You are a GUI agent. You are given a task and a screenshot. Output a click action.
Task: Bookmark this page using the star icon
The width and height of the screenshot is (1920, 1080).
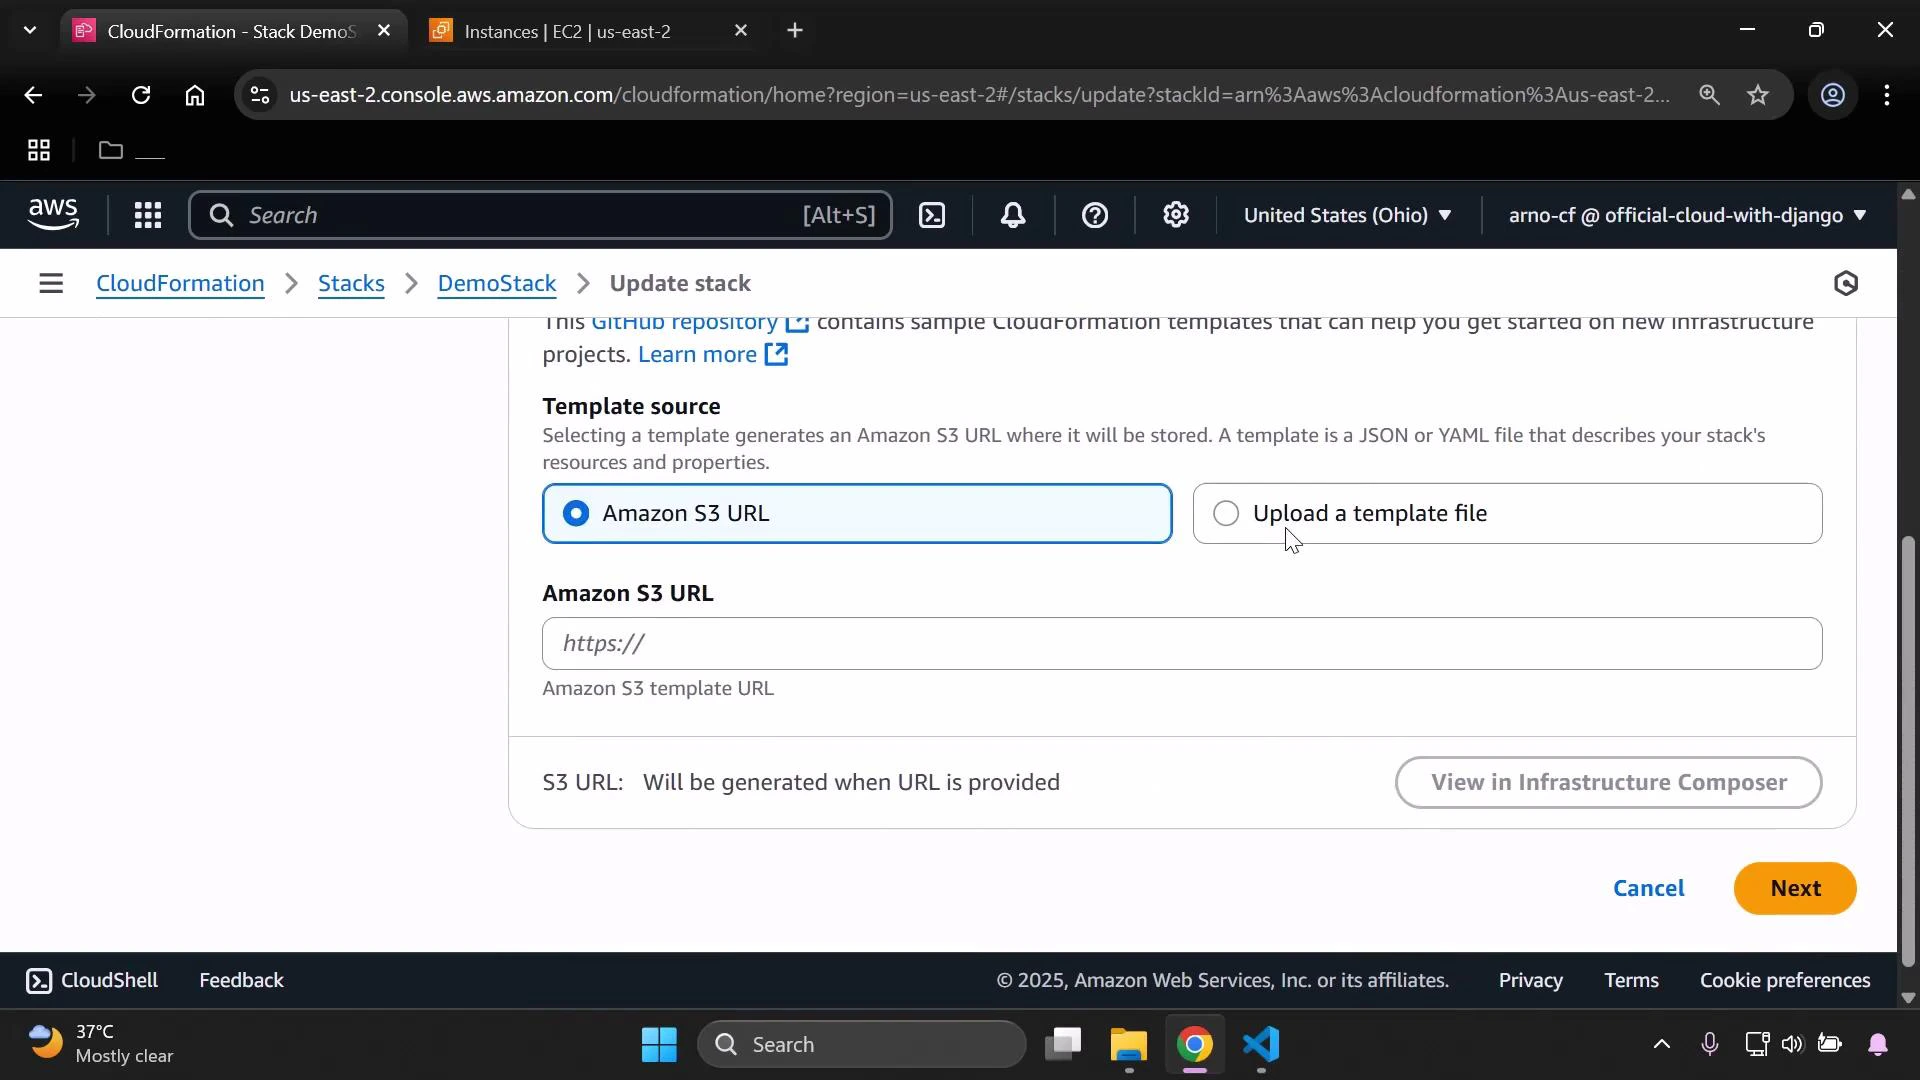1759,95
